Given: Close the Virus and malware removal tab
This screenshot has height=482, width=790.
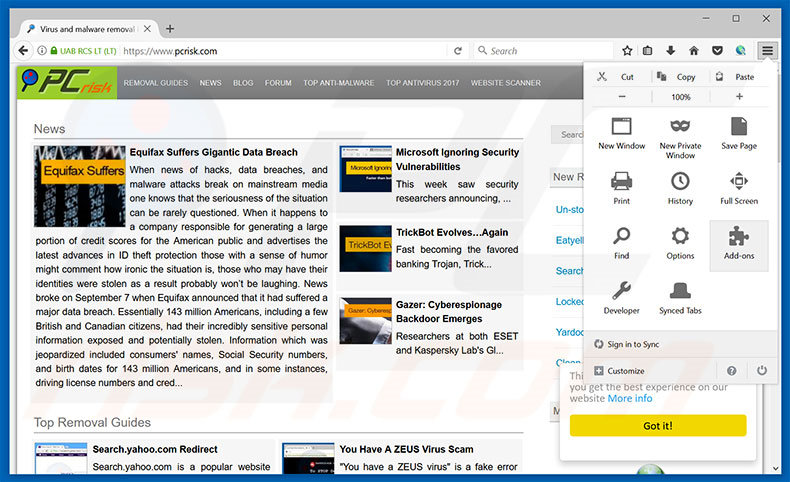Looking at the screenshot, I should (x=147, y=29).
